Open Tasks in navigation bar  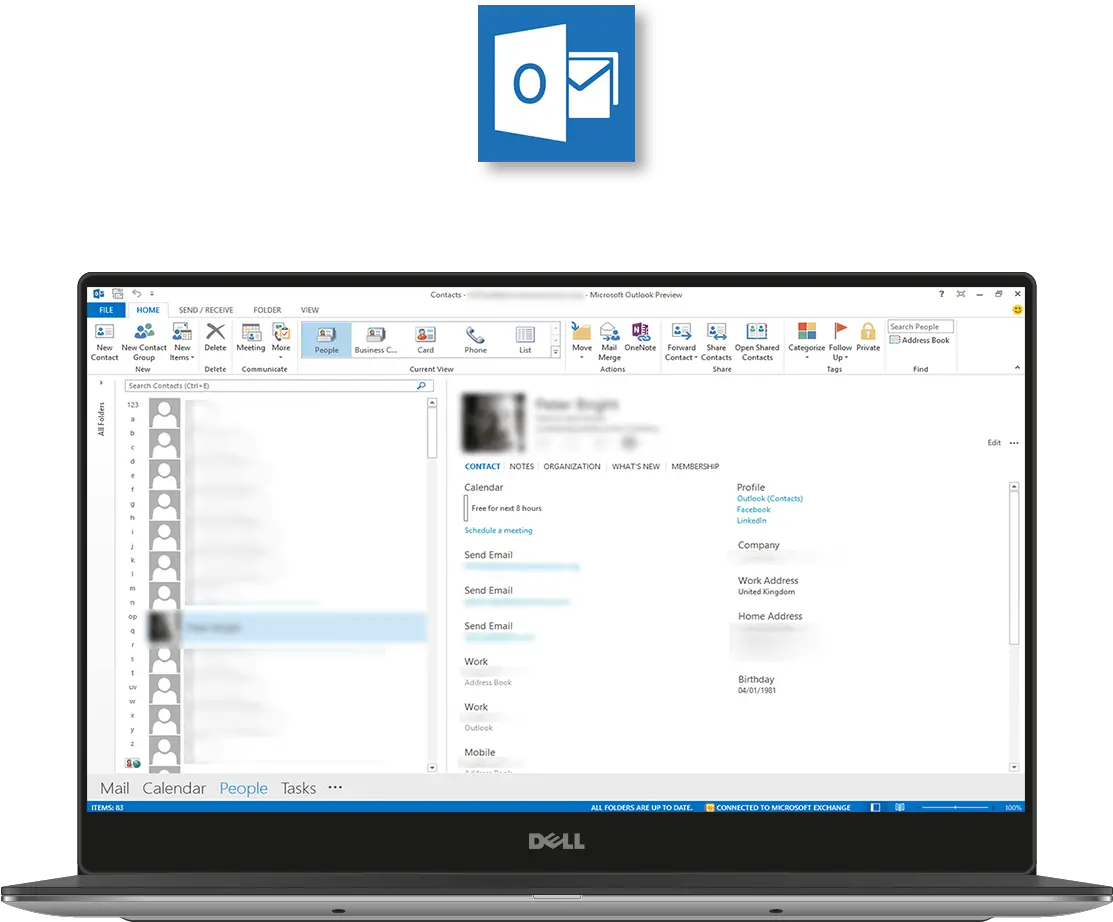pos(298,788)
